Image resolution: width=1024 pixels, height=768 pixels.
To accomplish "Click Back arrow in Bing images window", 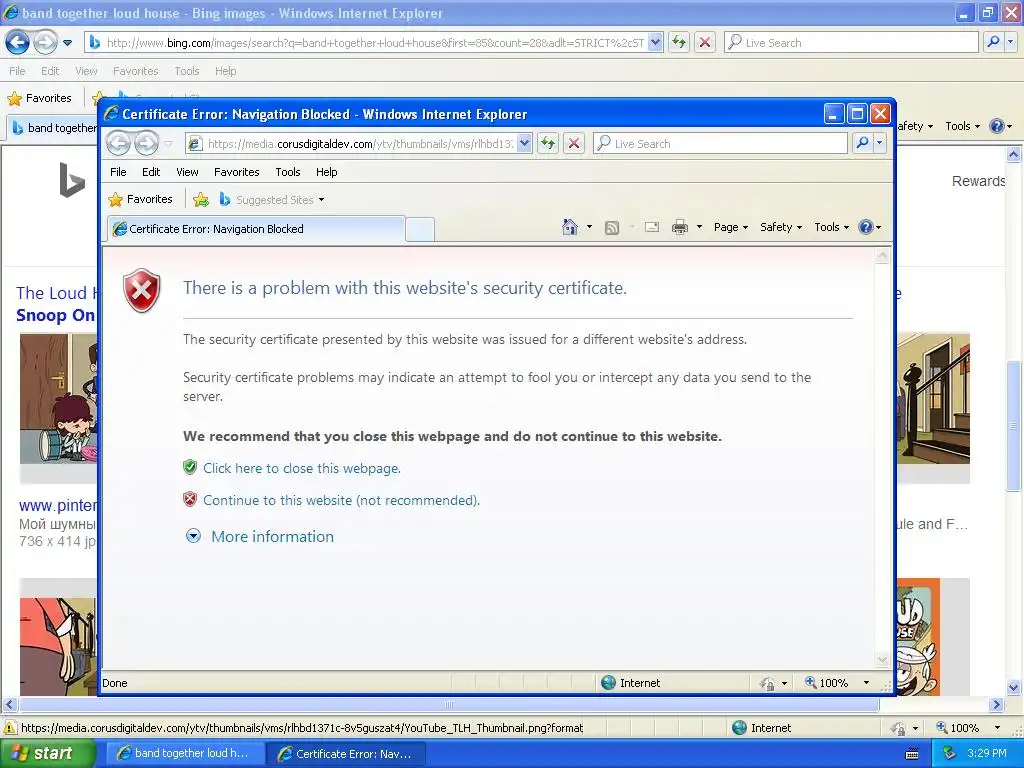I will pyautogui.click(x=18, y=43).
